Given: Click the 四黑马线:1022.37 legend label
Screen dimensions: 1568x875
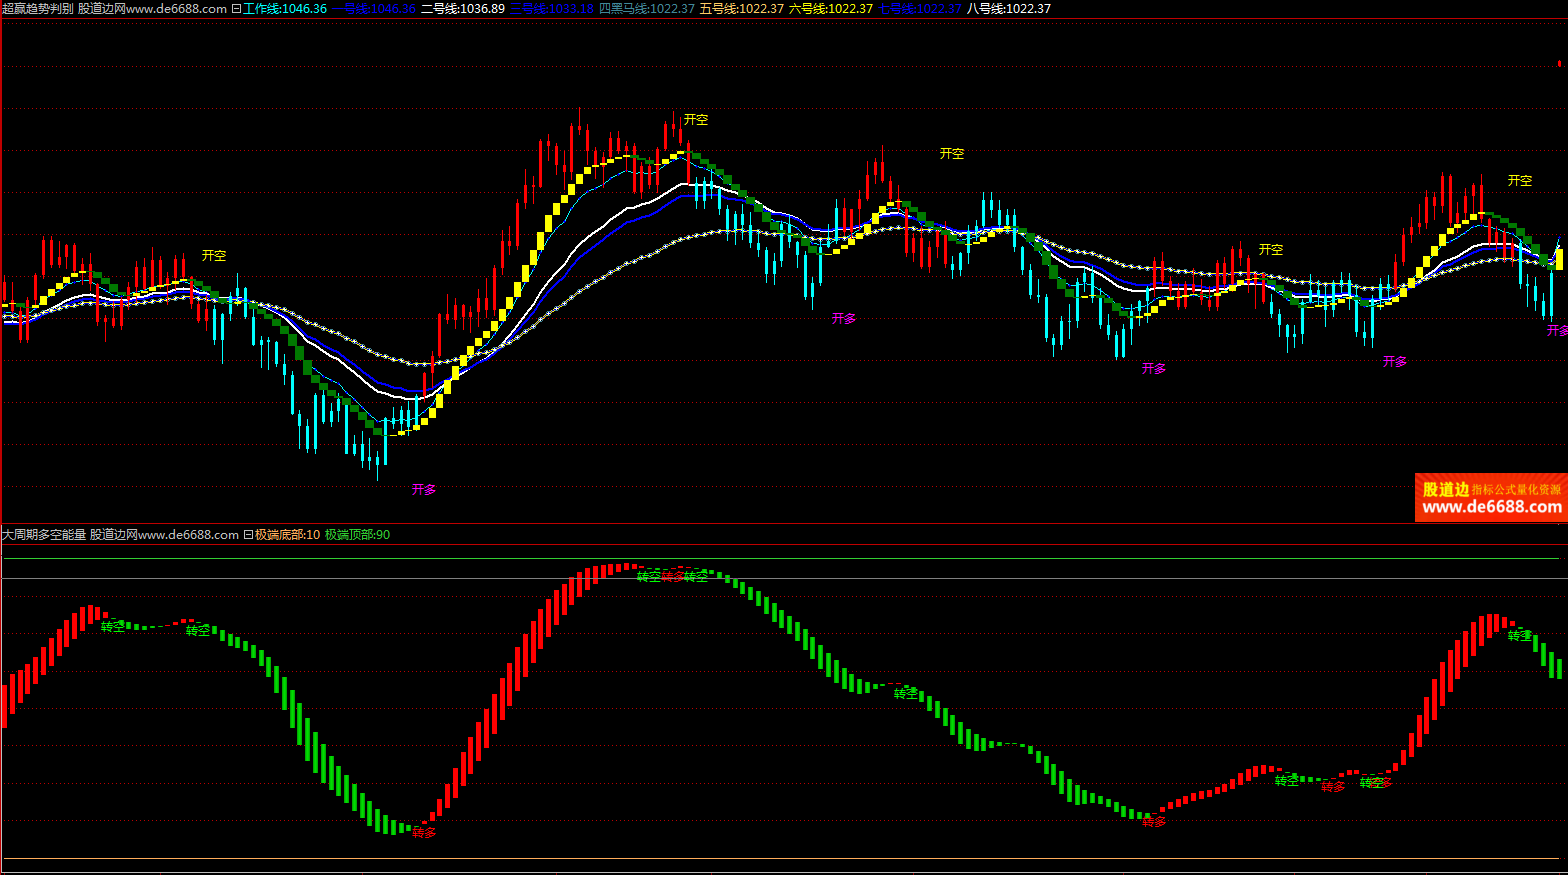Looking at the screenshot, I should click(x=646, y=9).
